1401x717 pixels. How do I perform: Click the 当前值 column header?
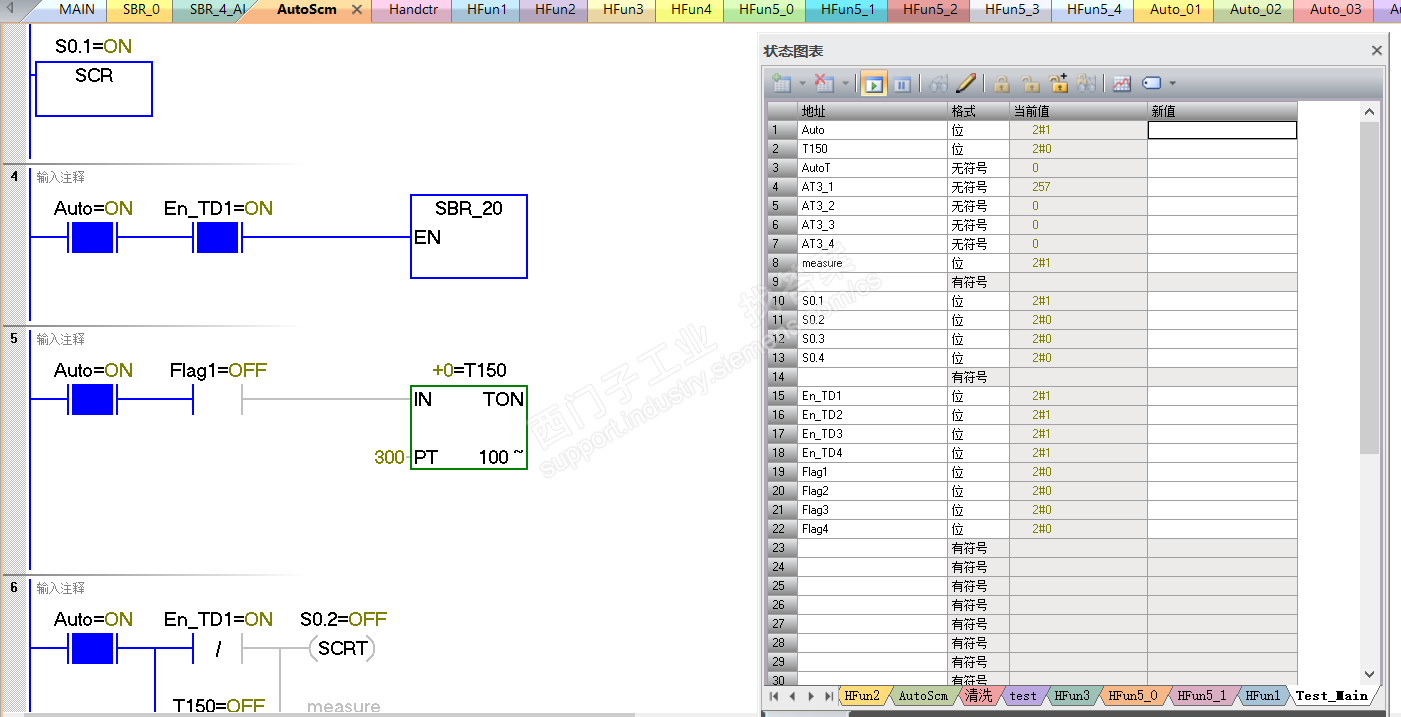click(x=1078, y=111)
